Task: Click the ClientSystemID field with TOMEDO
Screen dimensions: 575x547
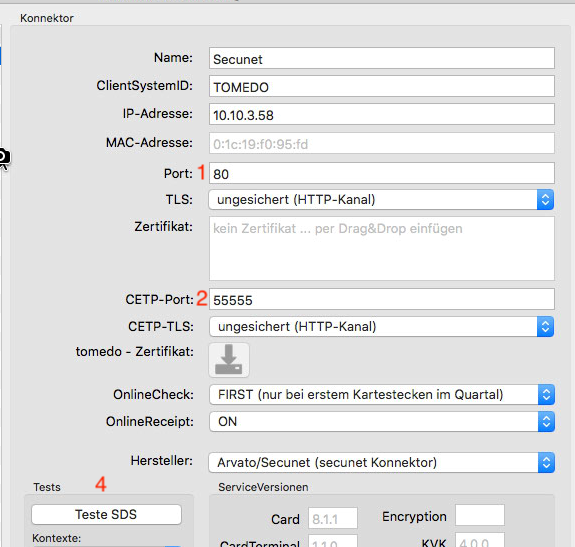Action: [x=382, y=87]
